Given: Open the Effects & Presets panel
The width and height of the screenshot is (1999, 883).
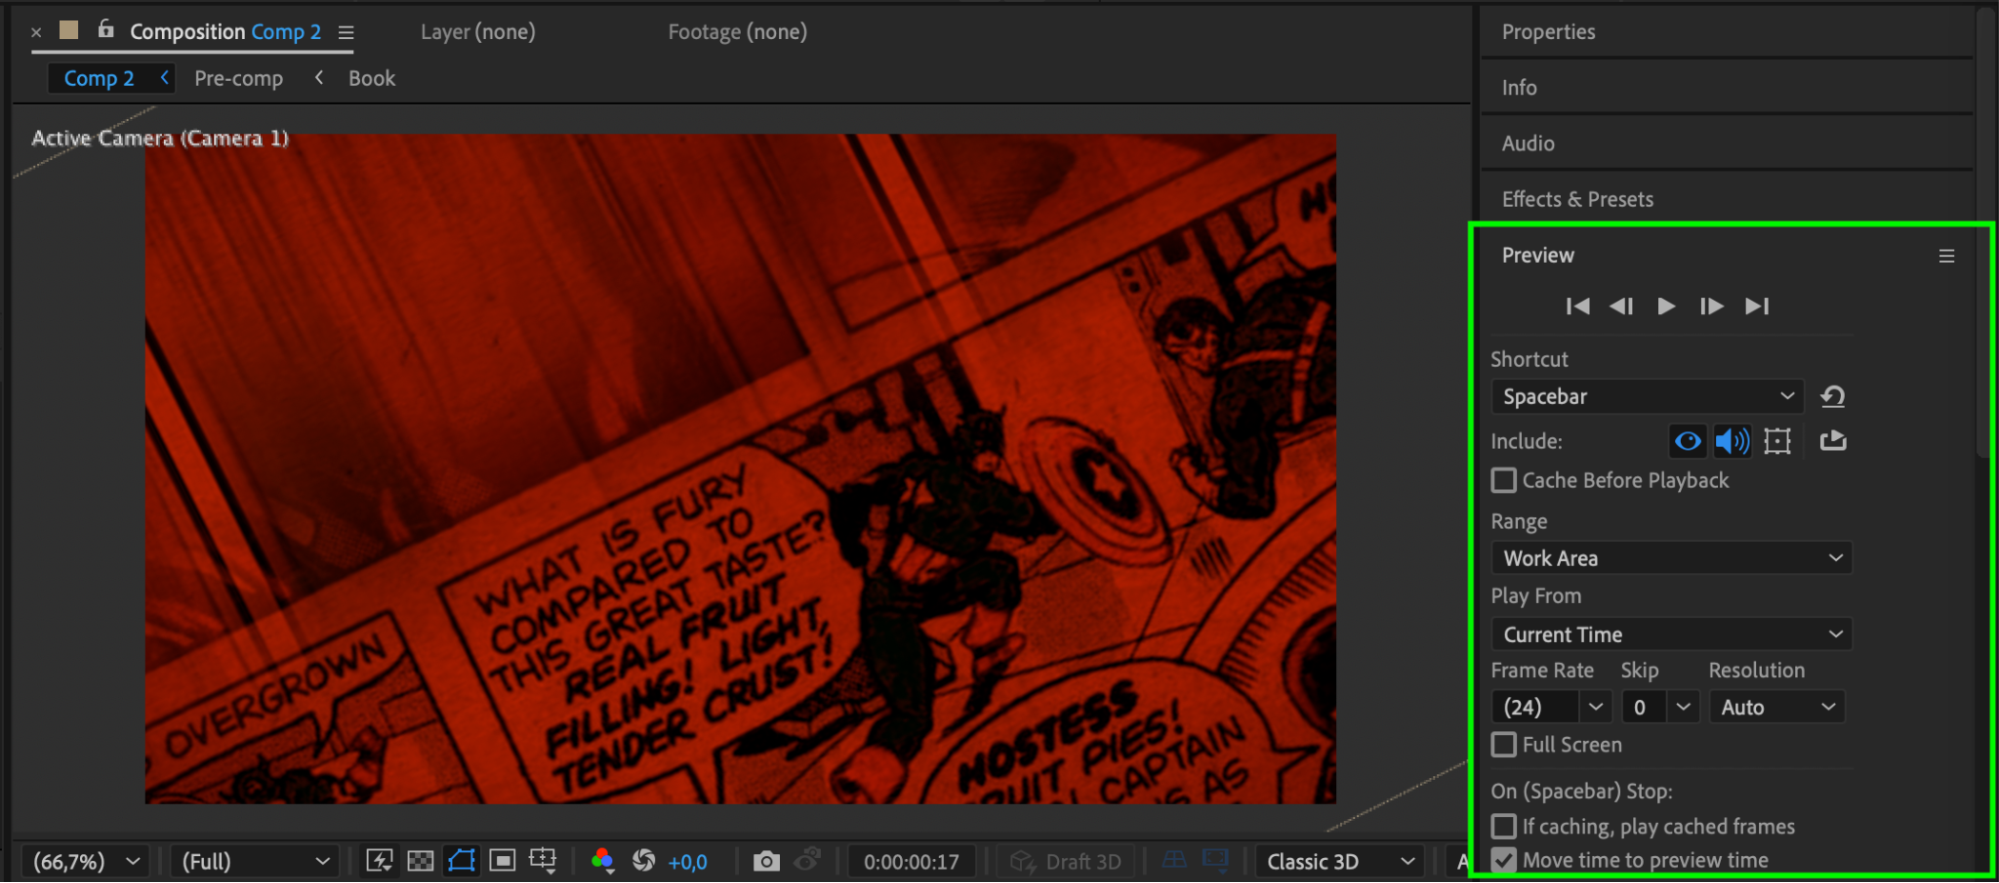Looking at the screenshot, I should (1577, 199).
